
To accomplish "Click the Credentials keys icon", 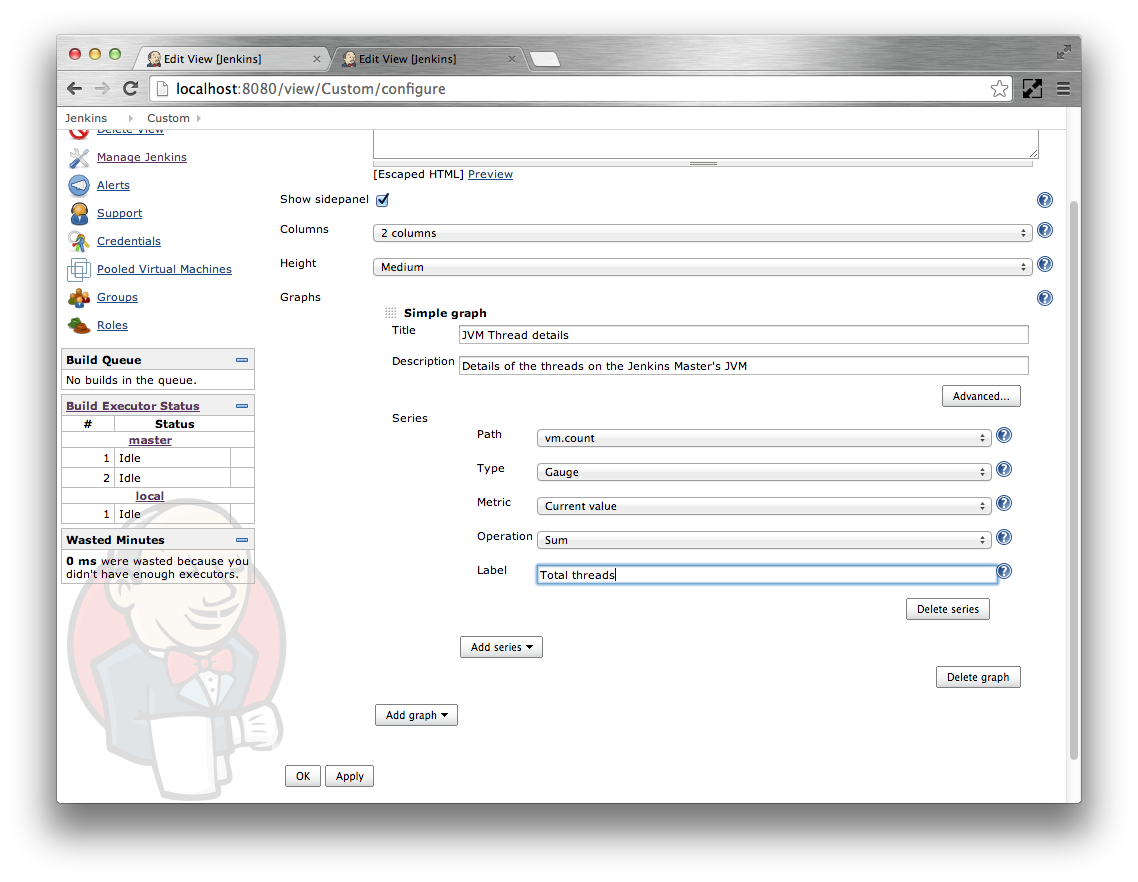I will pyautogui.click(x=78, y=242).
